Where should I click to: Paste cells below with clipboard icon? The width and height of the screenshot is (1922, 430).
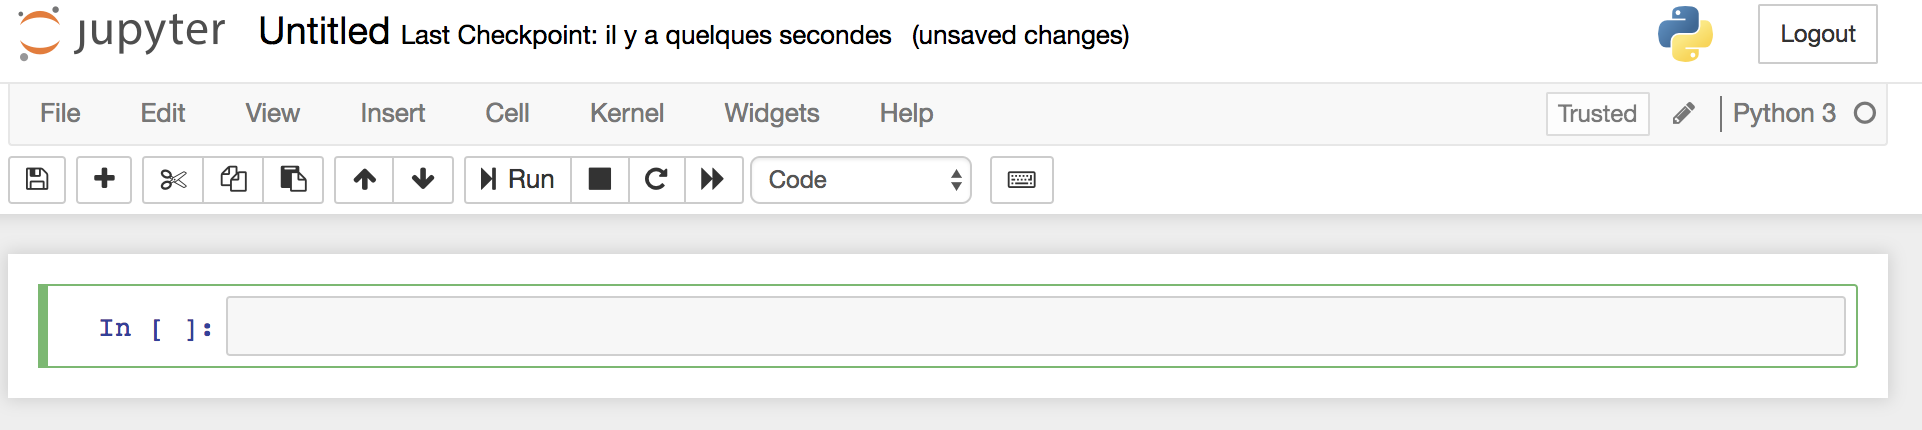coord(293,180)
